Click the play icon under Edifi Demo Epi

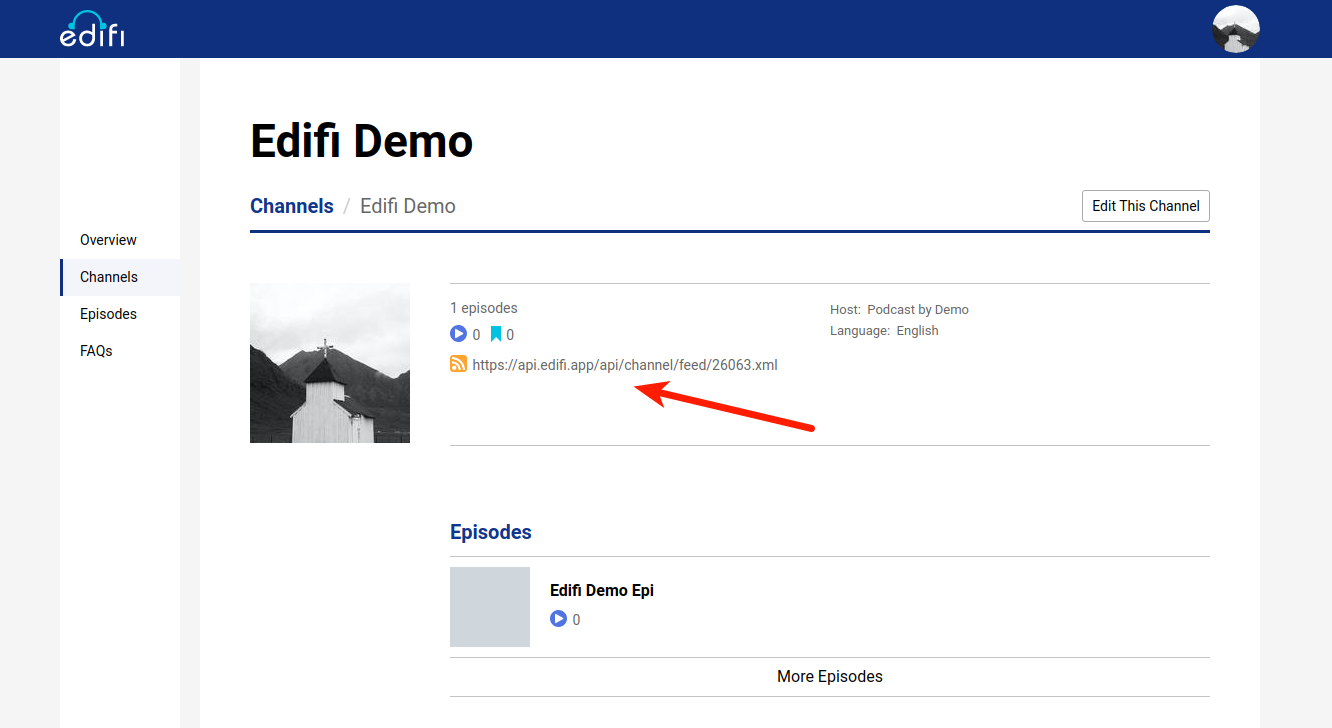coord(558,619)
